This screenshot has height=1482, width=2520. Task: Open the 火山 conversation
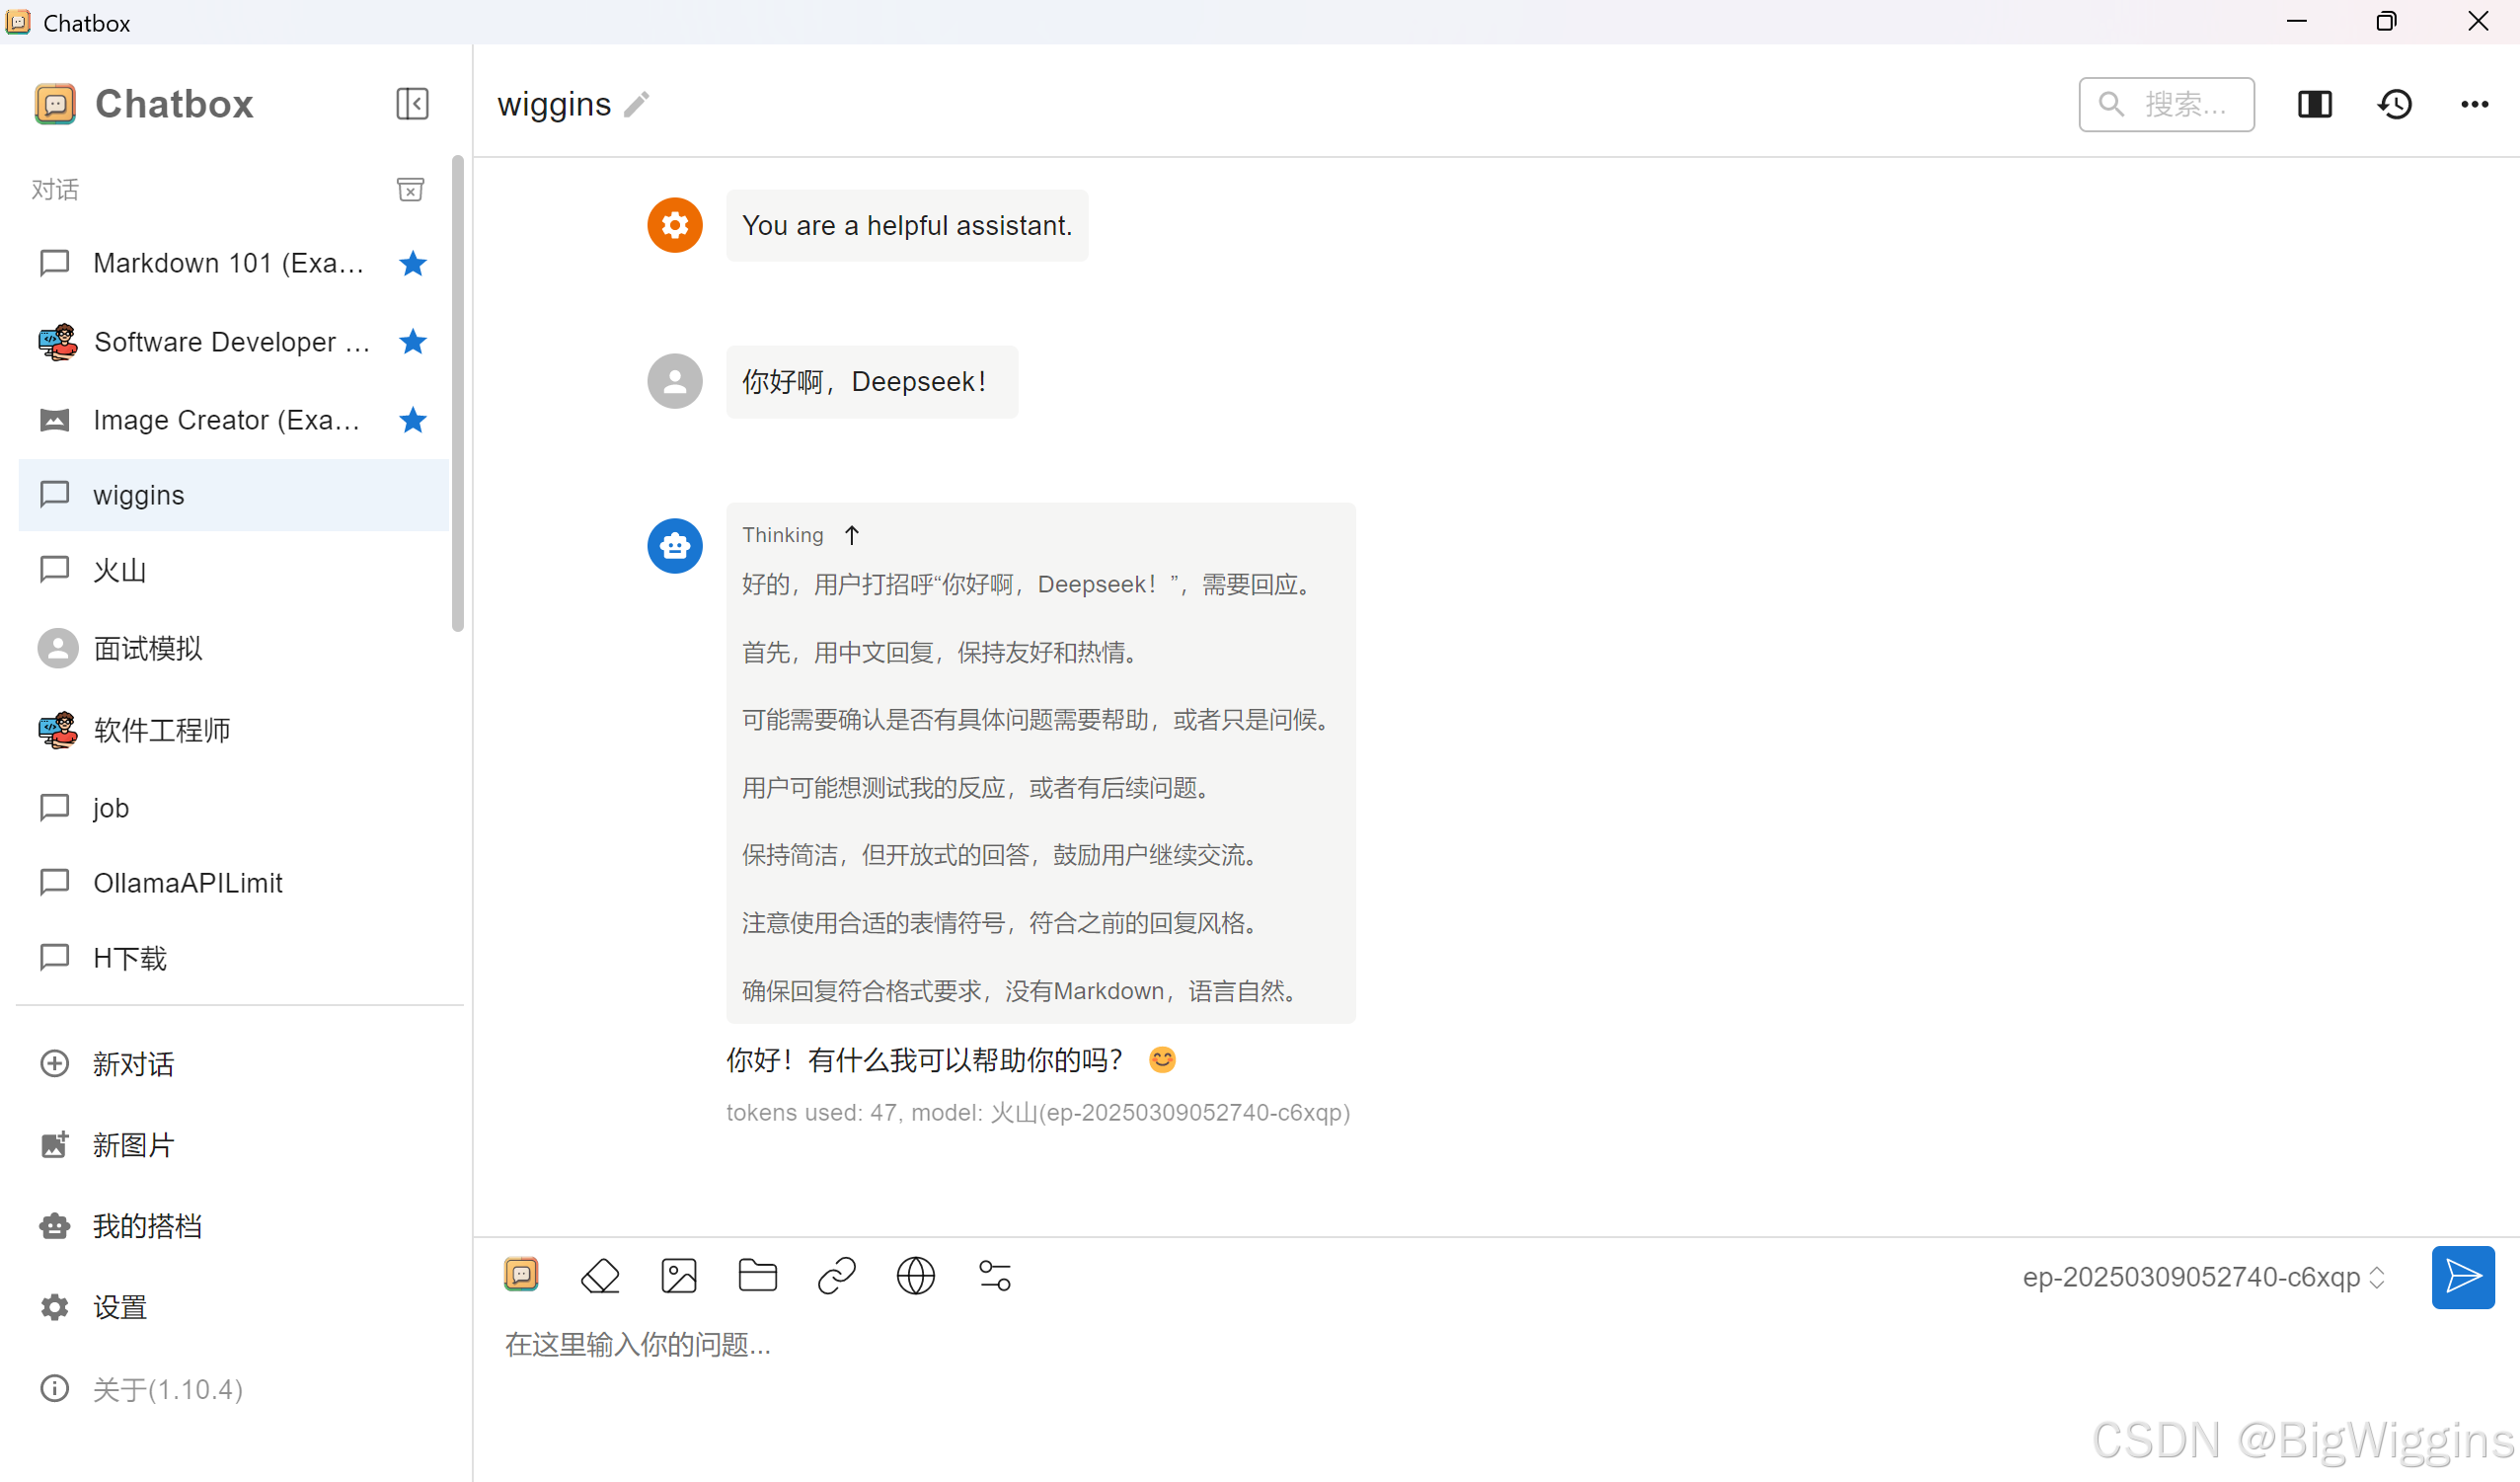tap(120, 570)
